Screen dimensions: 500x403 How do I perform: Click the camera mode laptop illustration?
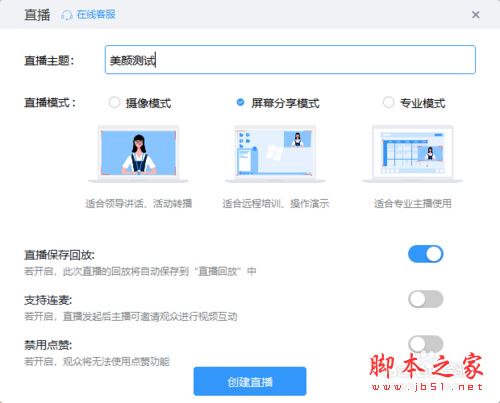coord(138,154)
